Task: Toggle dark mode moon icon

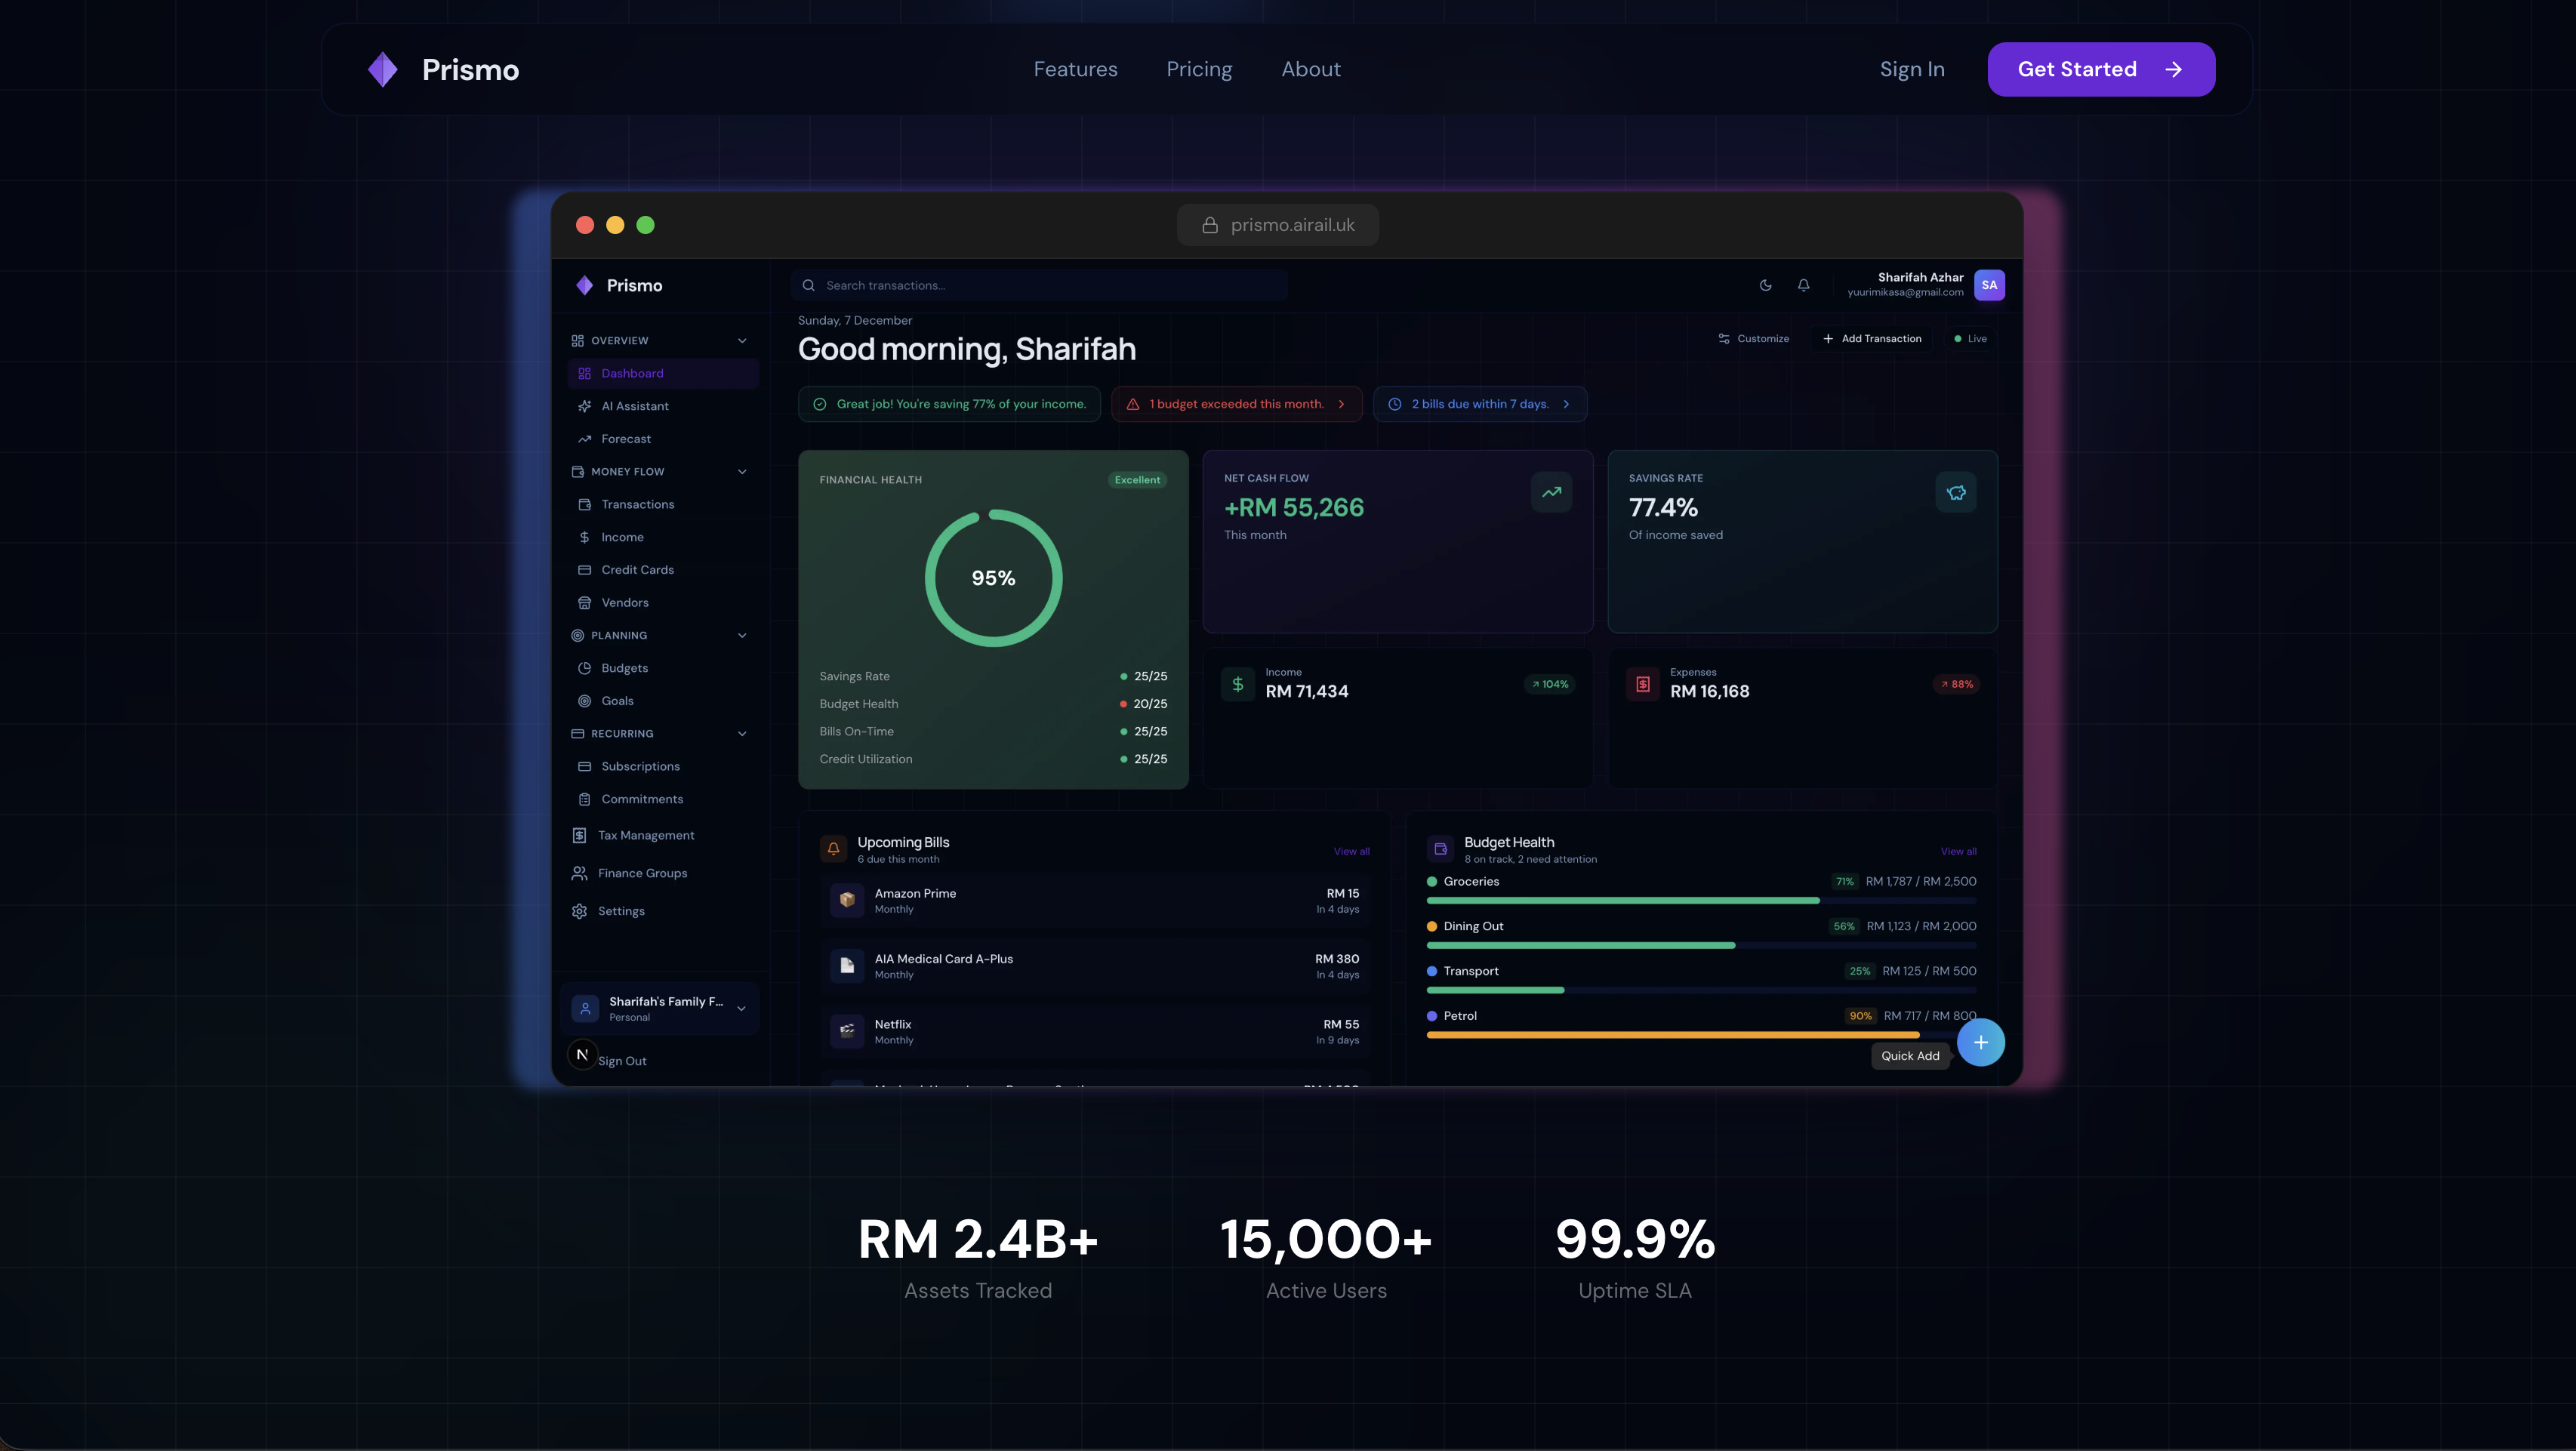Action: pyautogui.click(x=1765, y=285)
